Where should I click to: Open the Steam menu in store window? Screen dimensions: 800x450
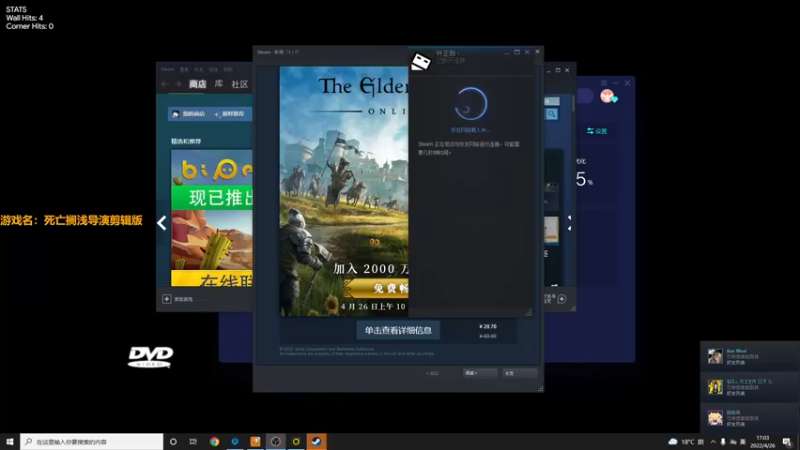[167, 69]
